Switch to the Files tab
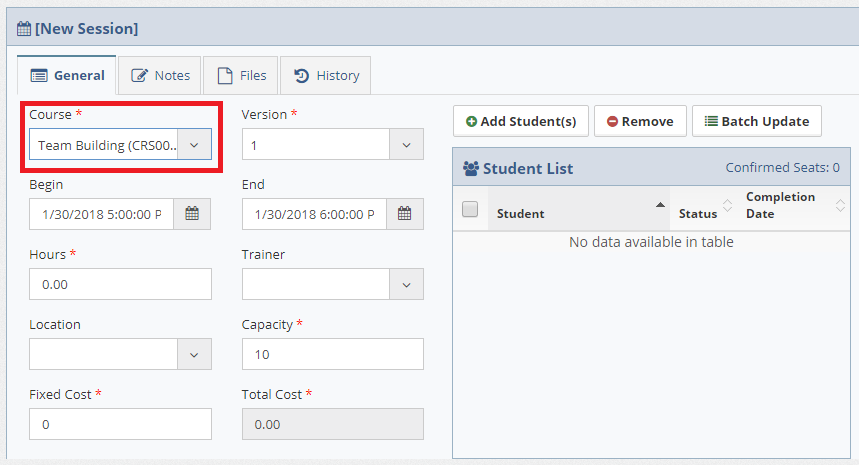Viewport: 859px width, 465px height. (242, 75)
